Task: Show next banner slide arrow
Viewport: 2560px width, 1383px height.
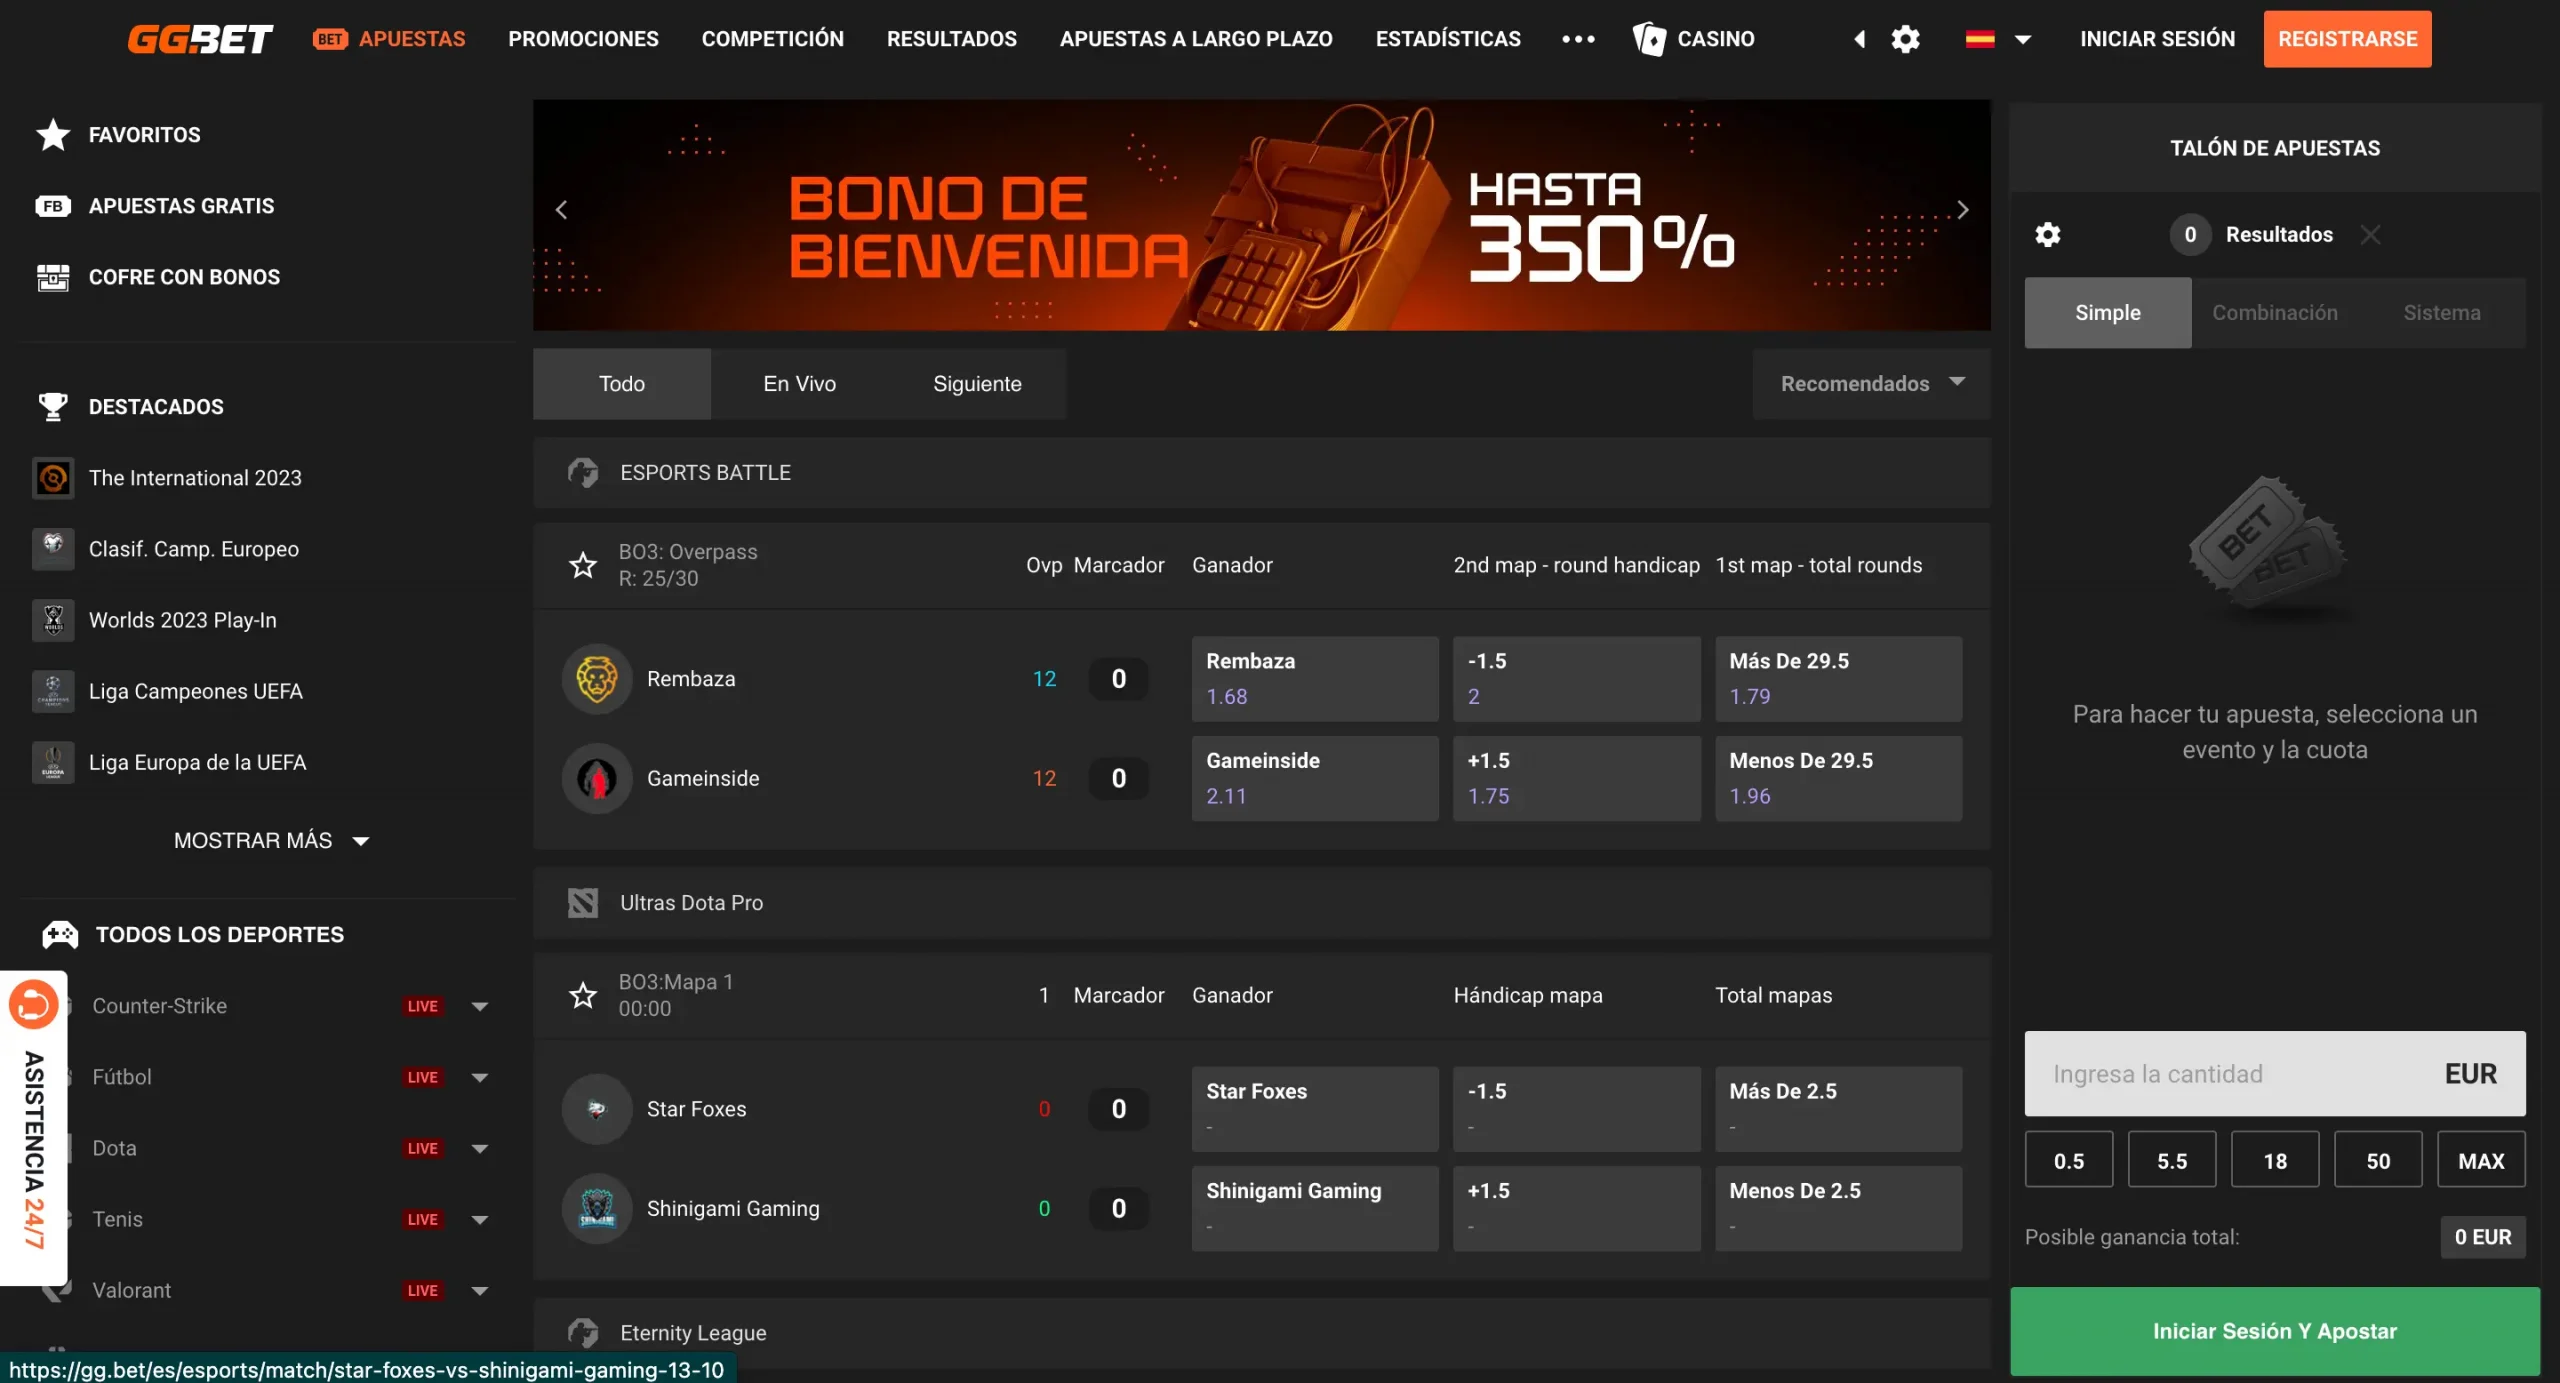Action: coord(1963,210)
